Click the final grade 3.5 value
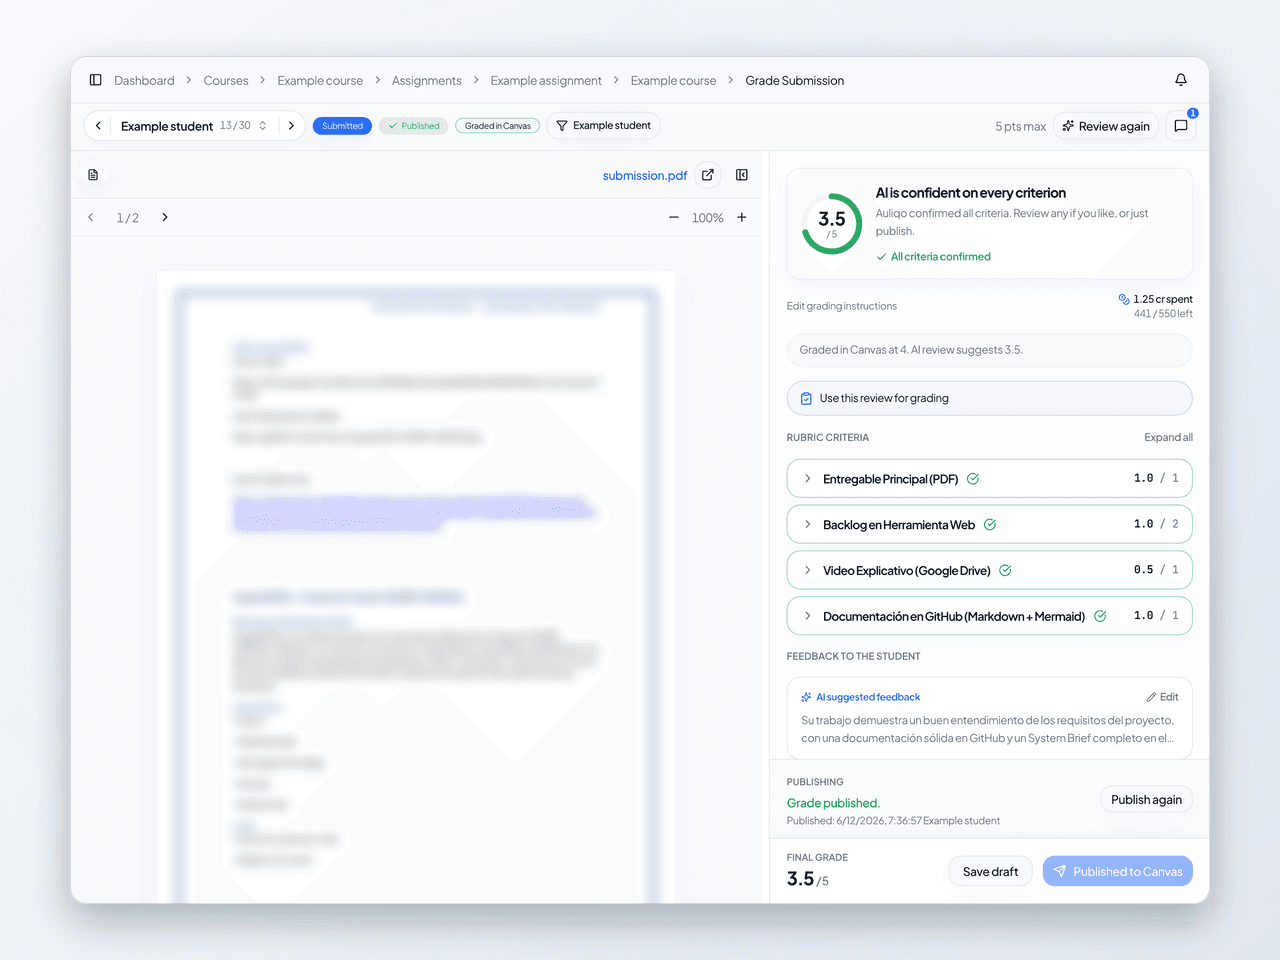Screen dimensions: 1280x960 (800, 879)
